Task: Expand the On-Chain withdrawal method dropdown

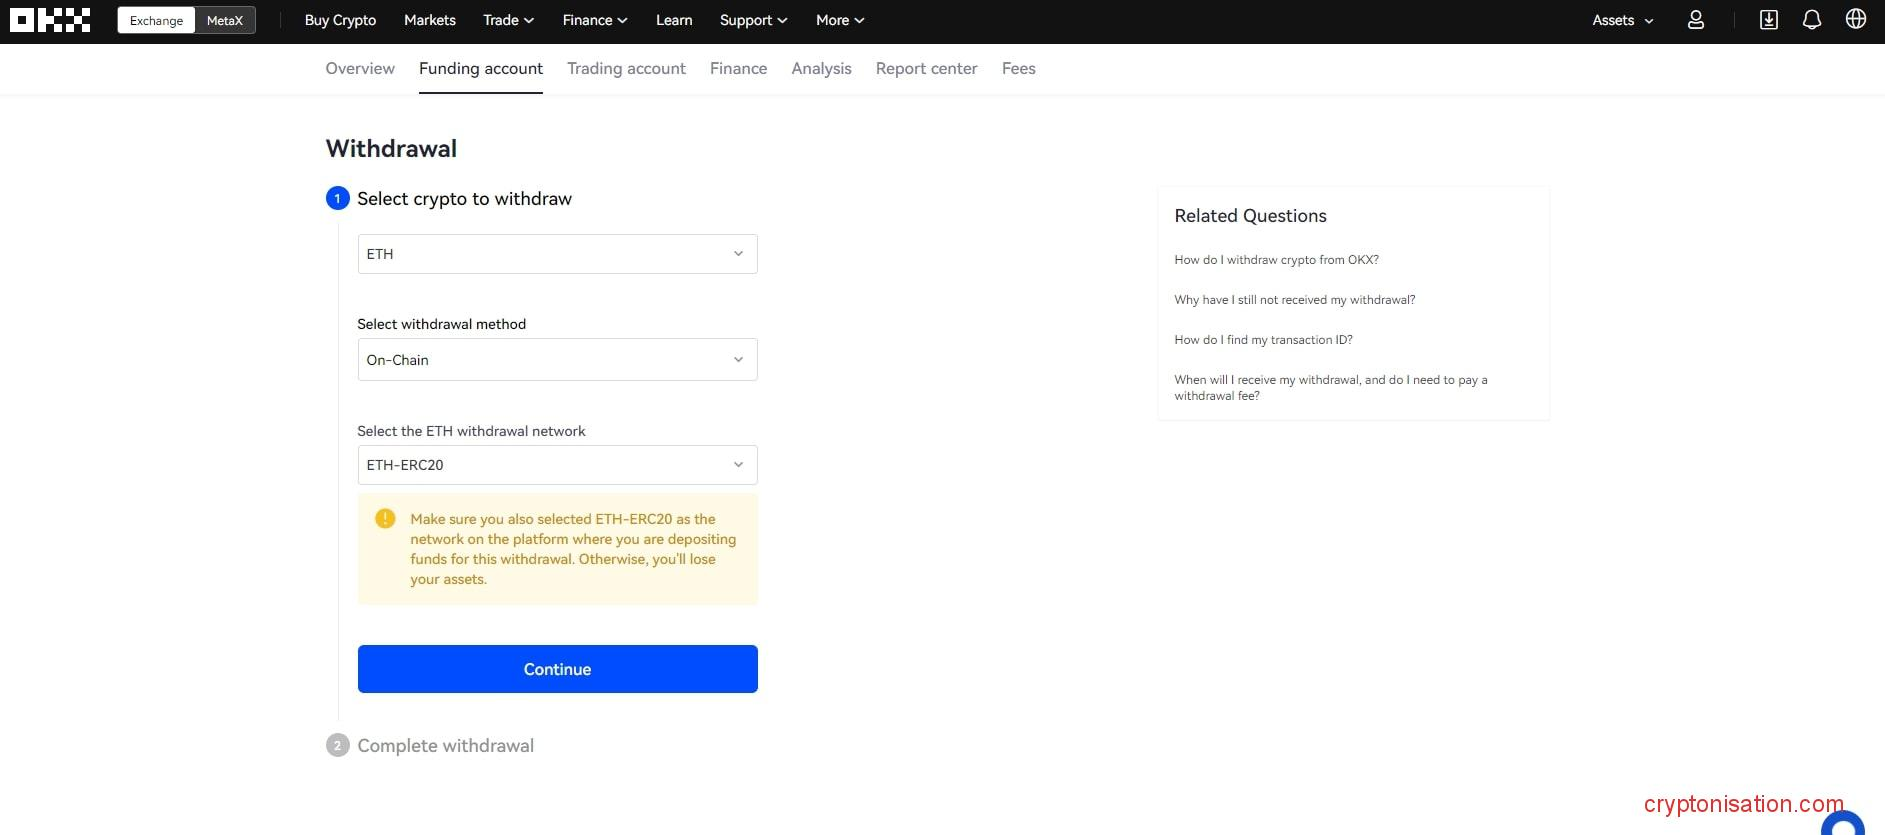Action: pos(557,360)
